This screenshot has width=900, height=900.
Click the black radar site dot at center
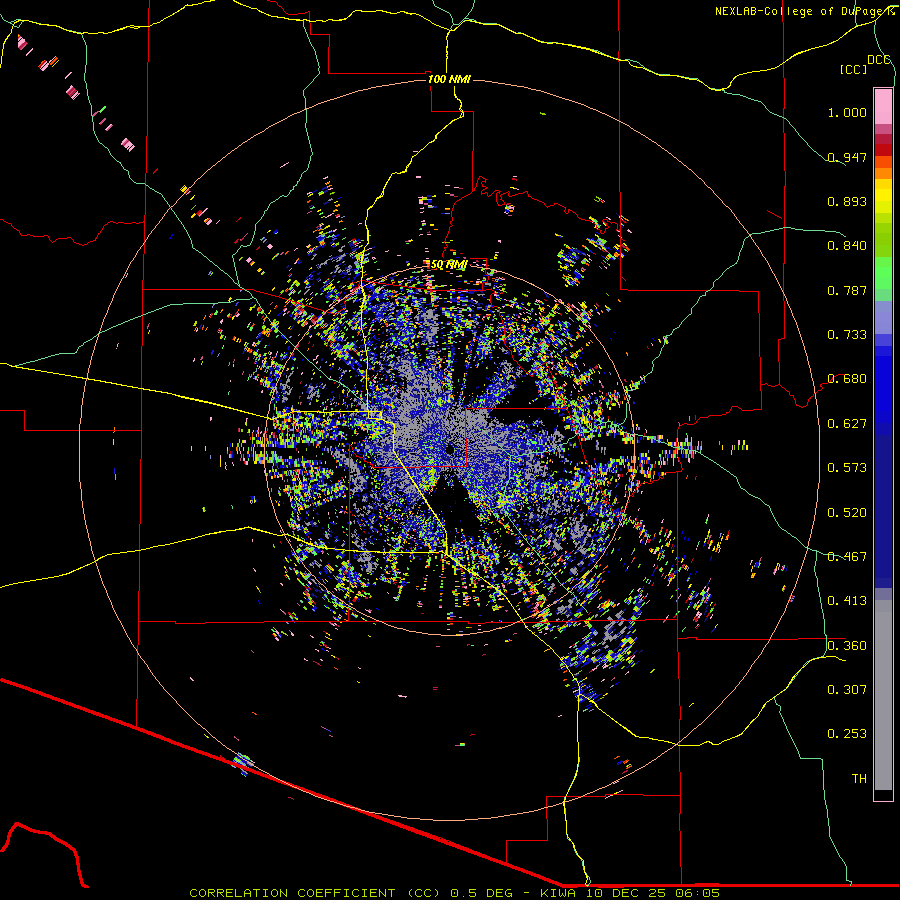coord(450,449)
